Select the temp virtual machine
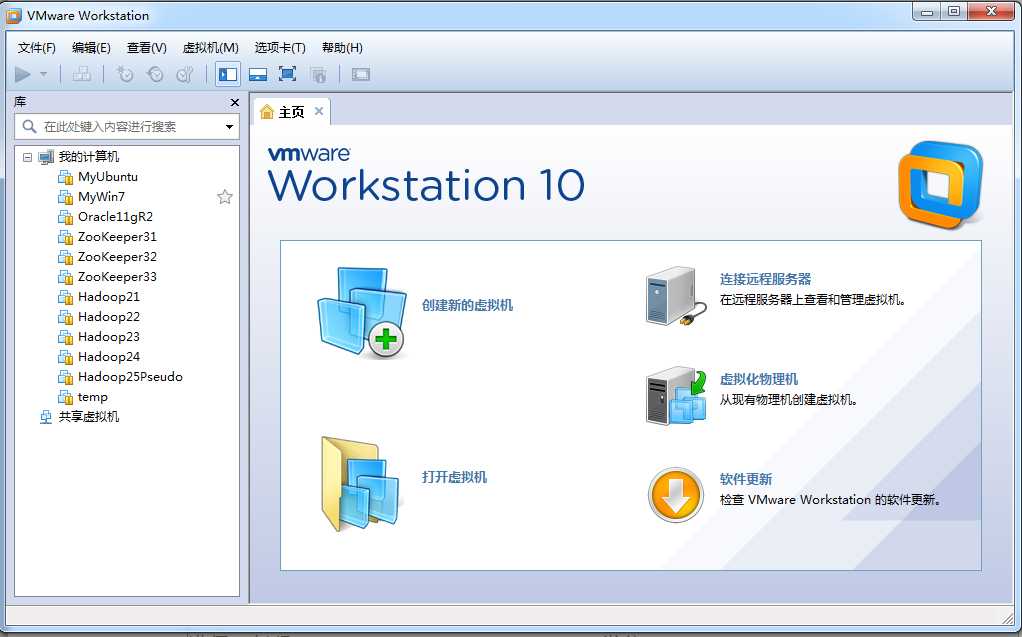1022x637 pixels. click(x=93, y=397)
